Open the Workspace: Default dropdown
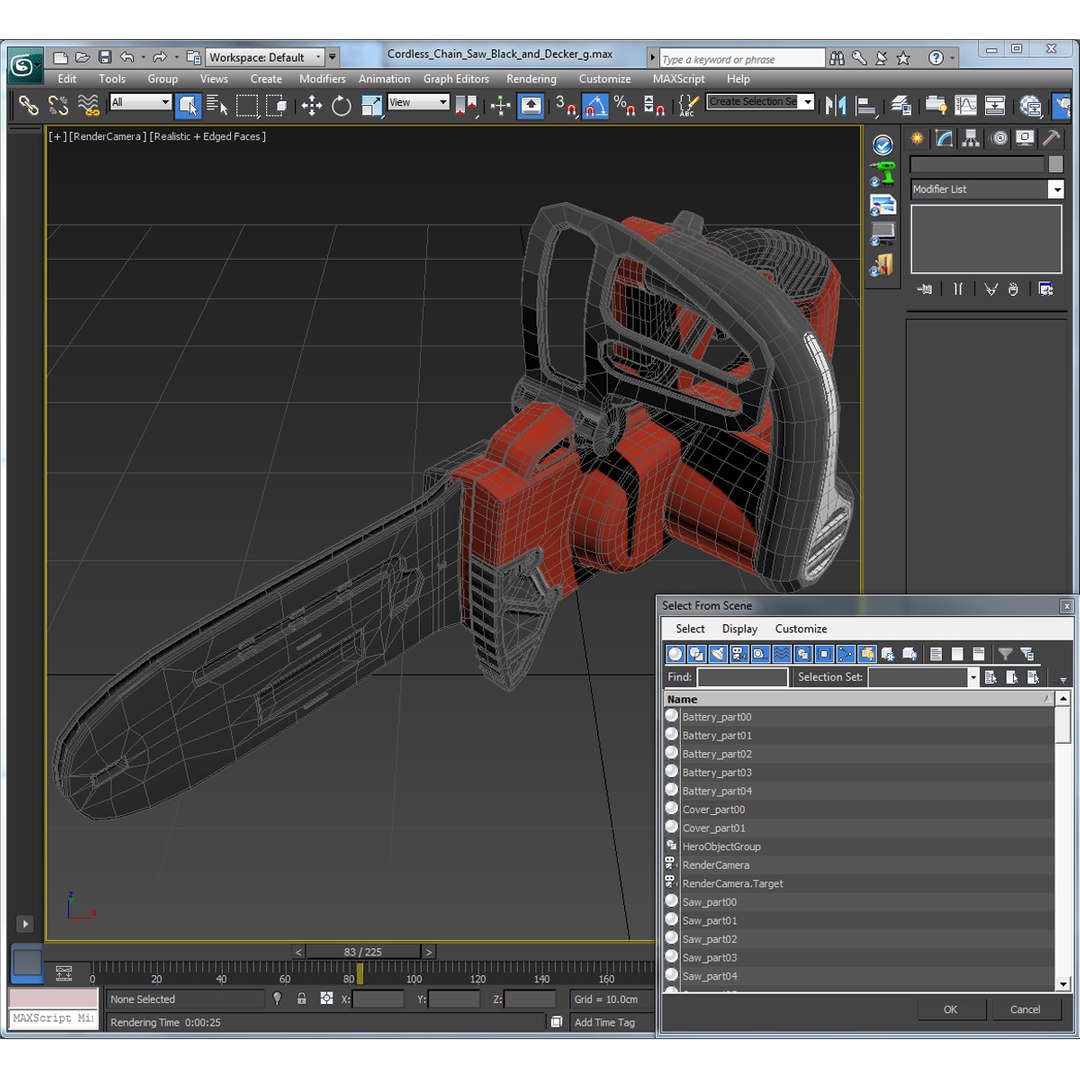Screen dimensions: 1080x1080 point(265,57)
